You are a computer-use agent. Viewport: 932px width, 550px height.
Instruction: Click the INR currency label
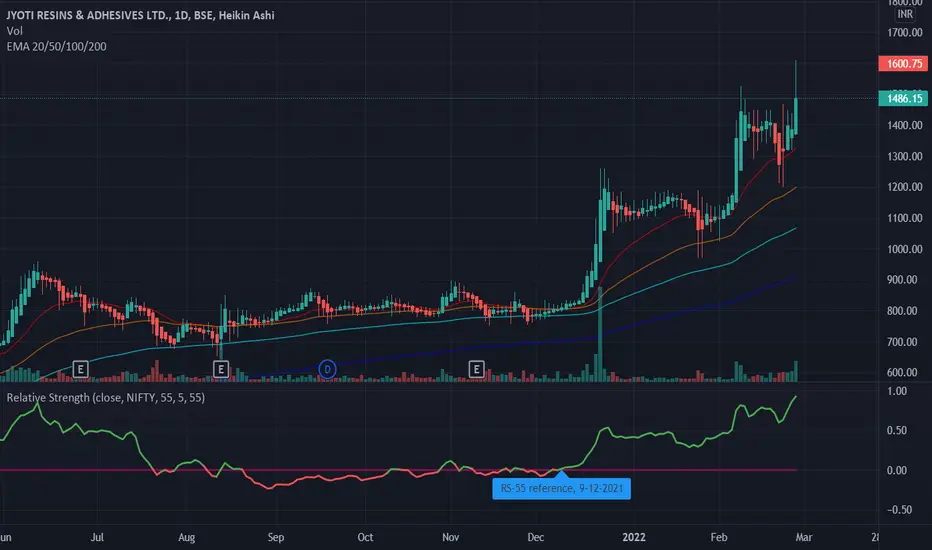click(905, 14)
